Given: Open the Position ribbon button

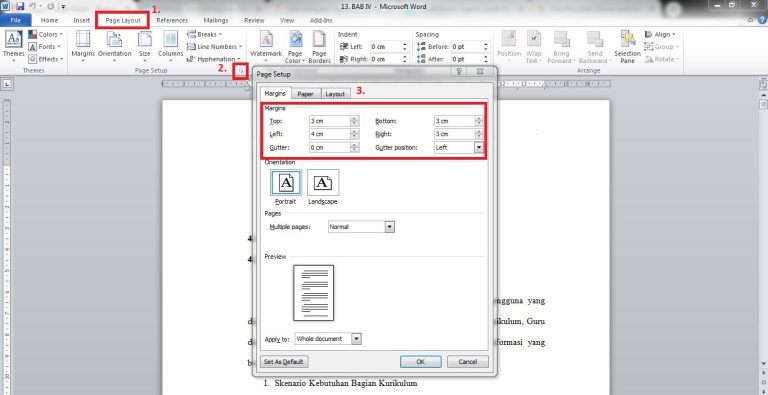Looking at the screenshot, I should coord(509,46).
